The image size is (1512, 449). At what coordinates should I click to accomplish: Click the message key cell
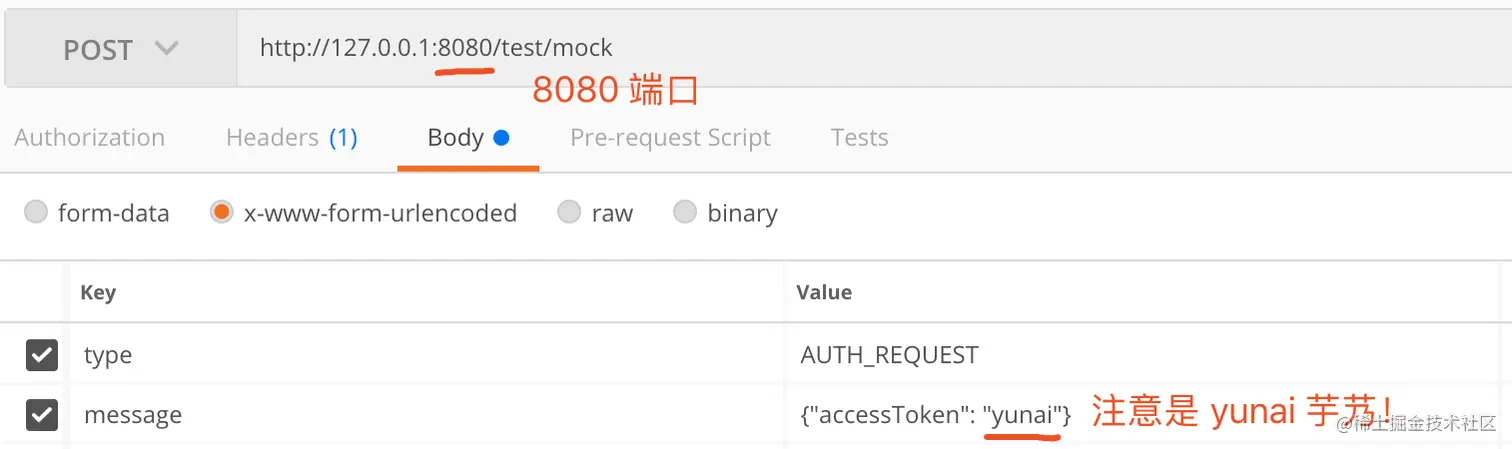(427, 414)
